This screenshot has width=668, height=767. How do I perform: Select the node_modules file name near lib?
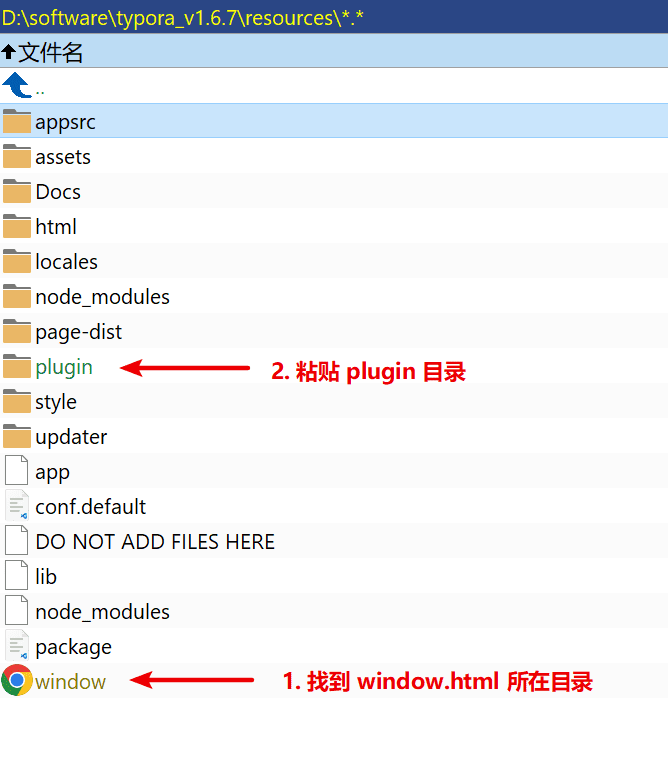102,612
